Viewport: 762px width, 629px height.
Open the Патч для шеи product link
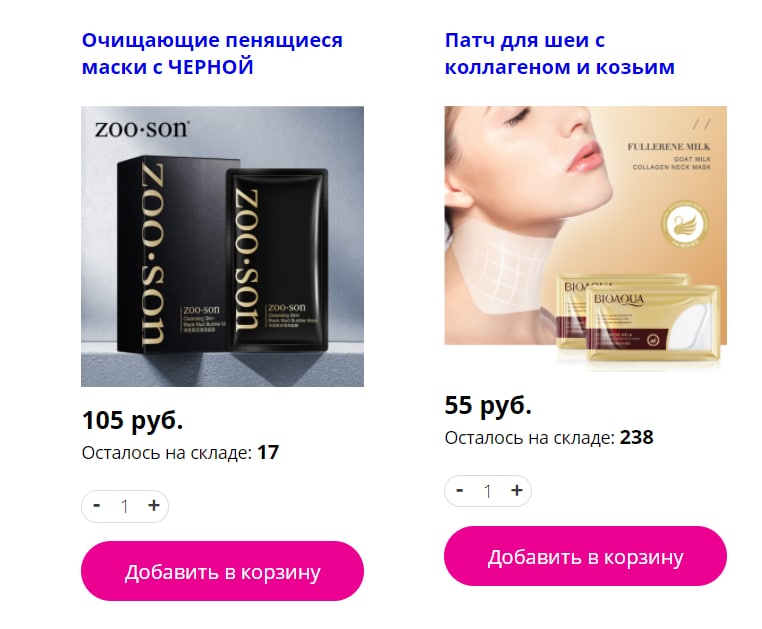559,53
